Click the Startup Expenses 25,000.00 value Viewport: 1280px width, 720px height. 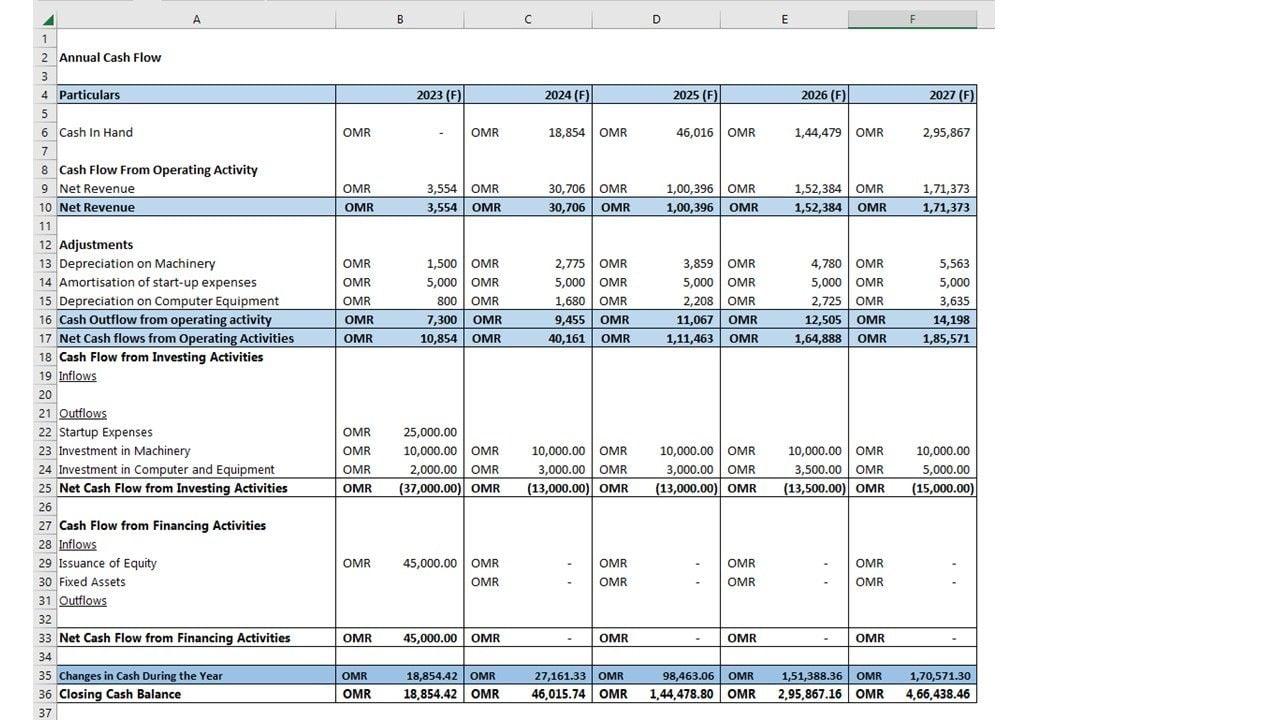[x=430, y=432]
